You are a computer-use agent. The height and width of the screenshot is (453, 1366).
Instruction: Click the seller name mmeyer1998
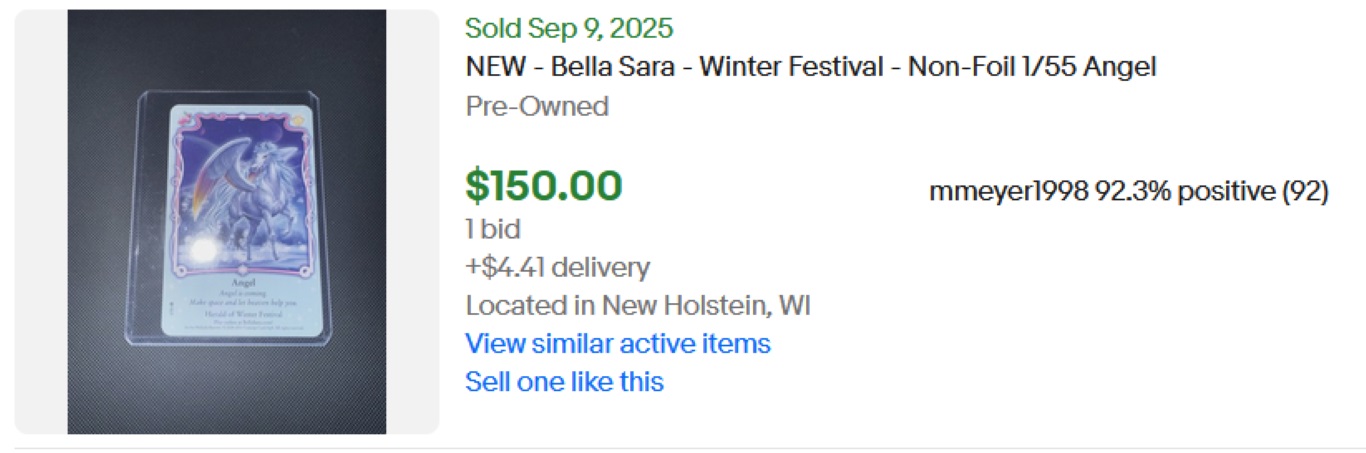[1008, 192]
